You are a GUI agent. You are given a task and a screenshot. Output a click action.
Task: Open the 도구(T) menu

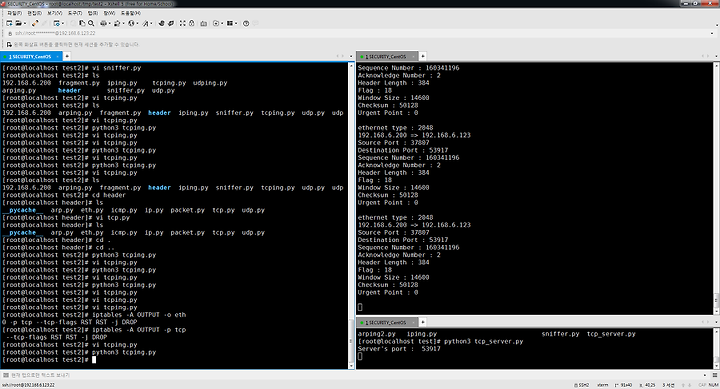pos(75,13)
